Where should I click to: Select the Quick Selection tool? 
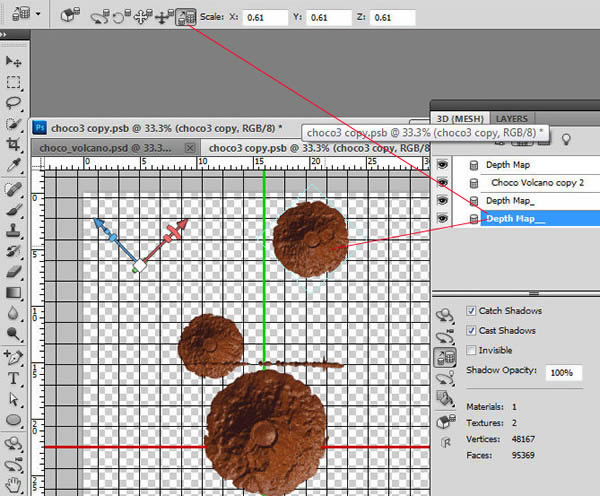point(14,123)
